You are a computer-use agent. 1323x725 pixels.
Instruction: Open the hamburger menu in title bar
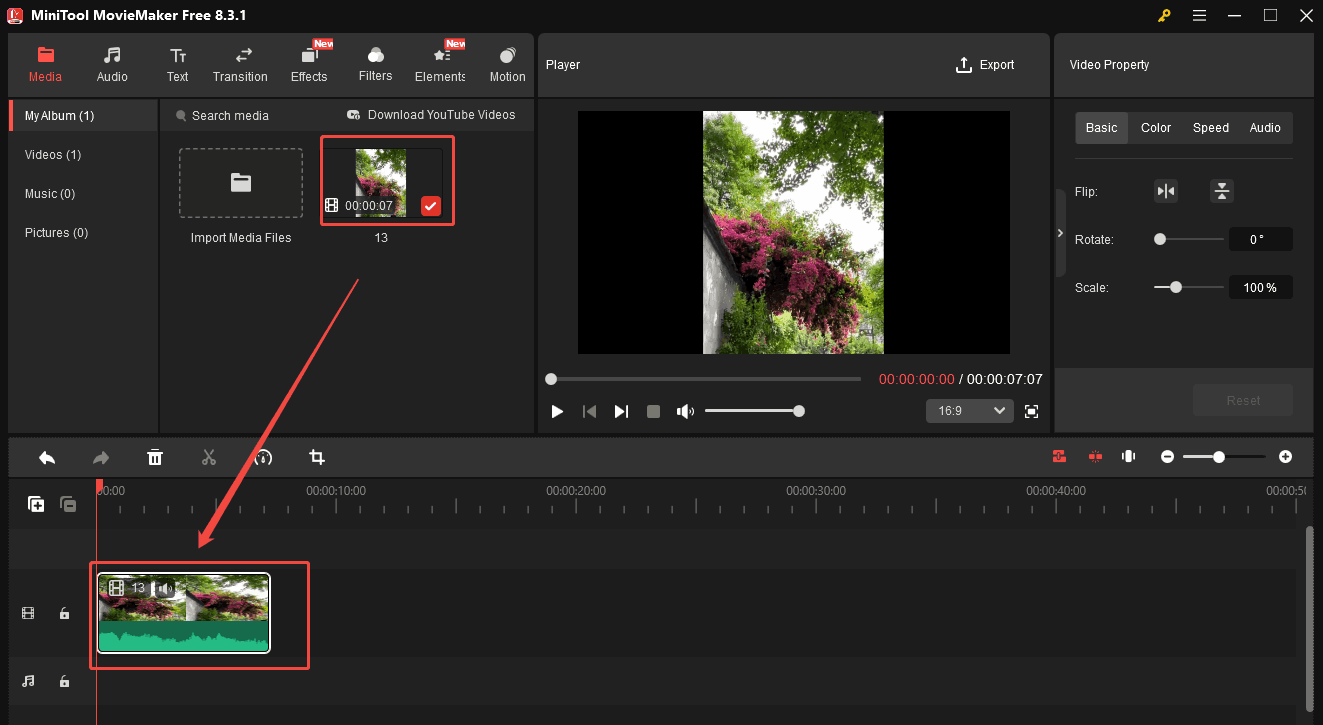(1201, 15)
